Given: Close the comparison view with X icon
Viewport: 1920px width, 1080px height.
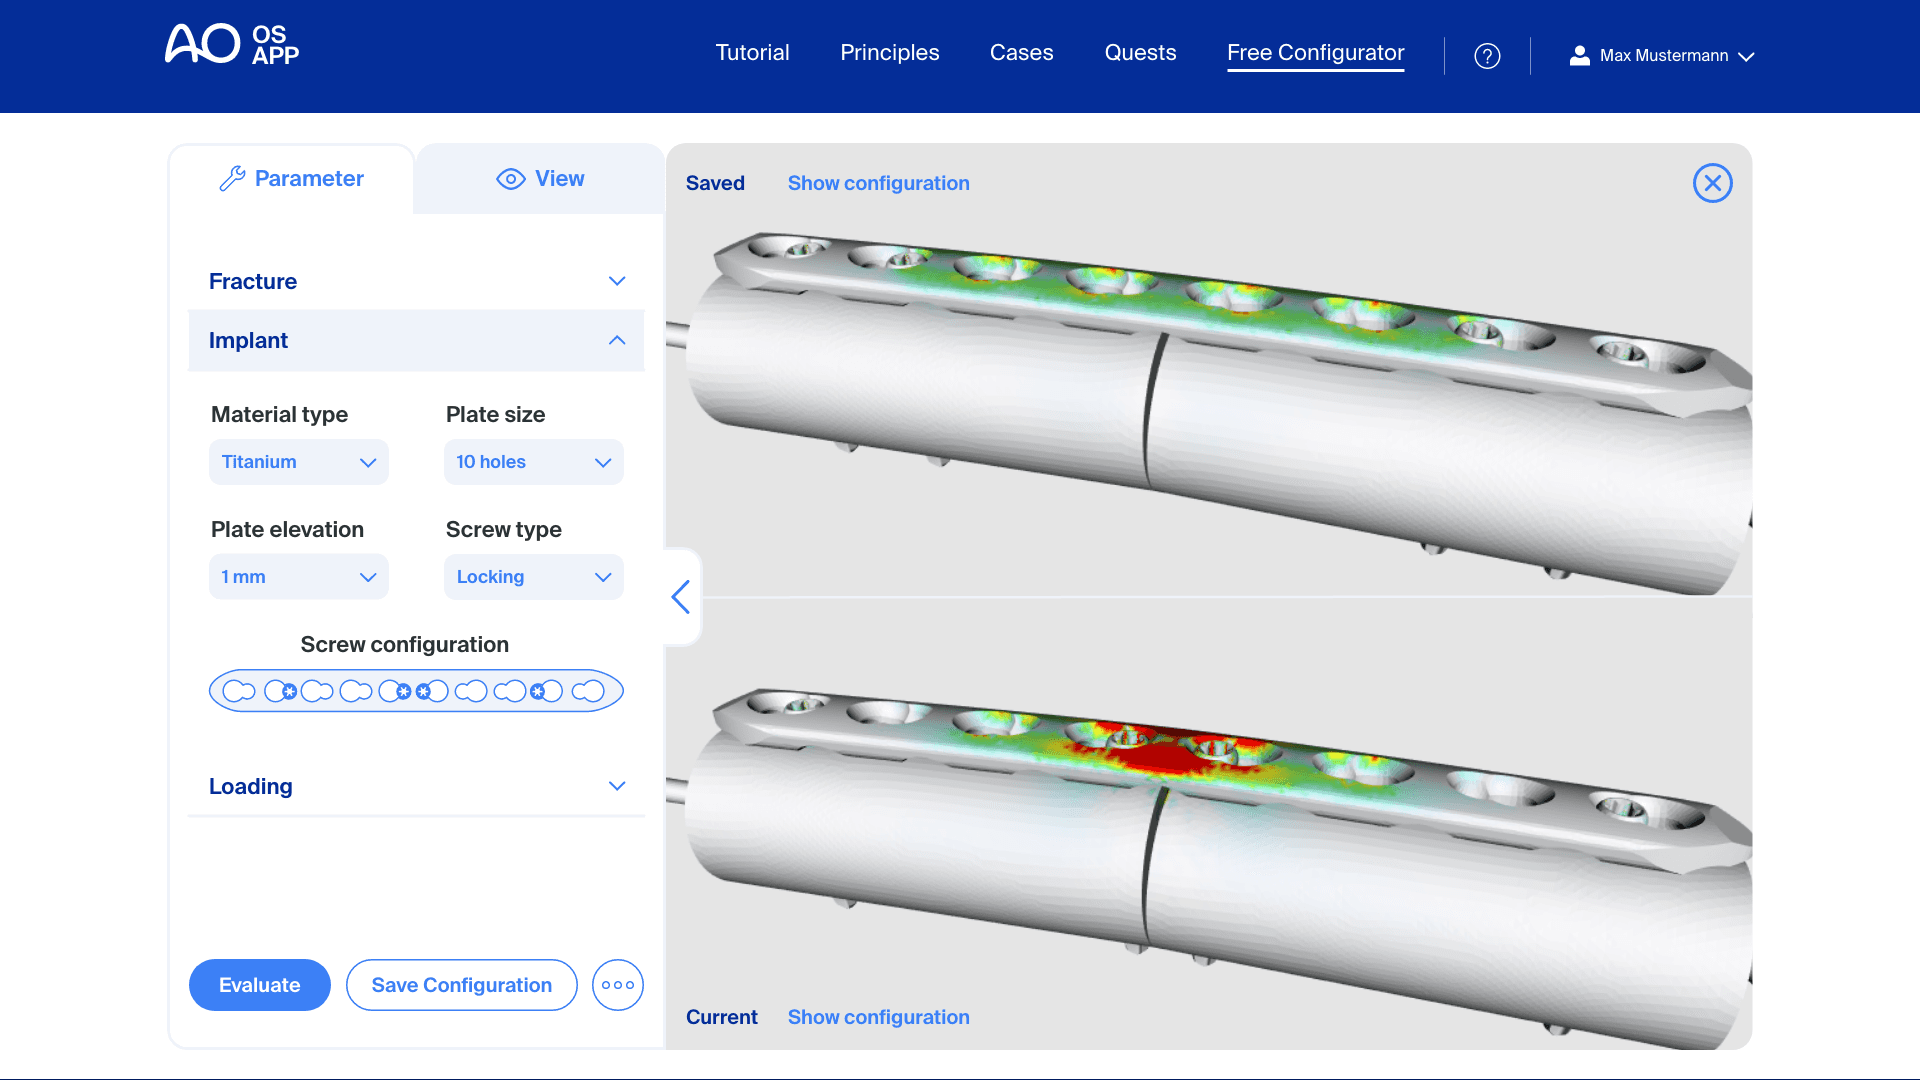Looking at the screenshot, I should tap(1712, 183).
